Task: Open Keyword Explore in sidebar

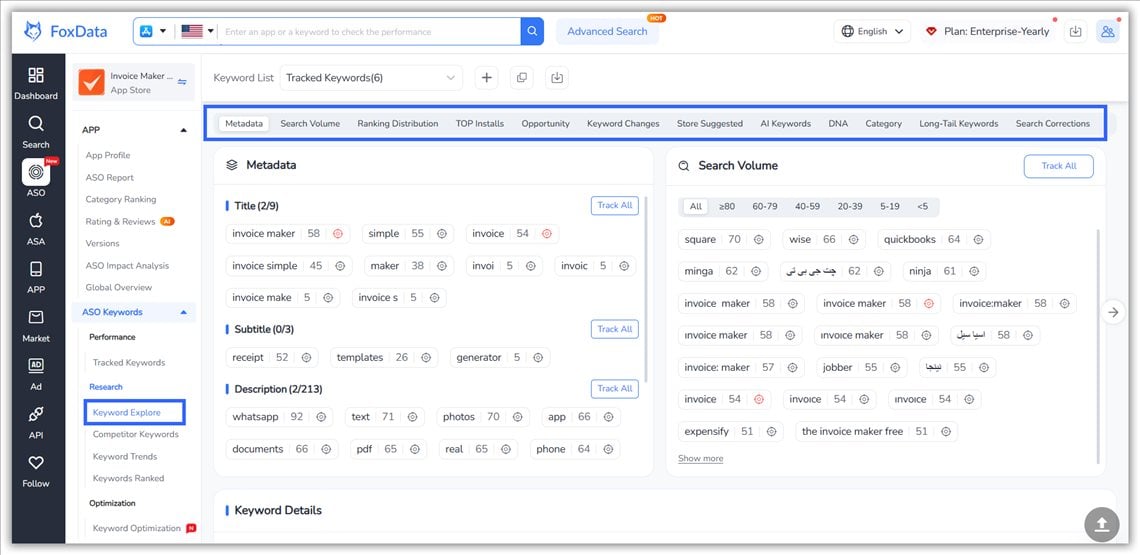Action: click(127, 412)
